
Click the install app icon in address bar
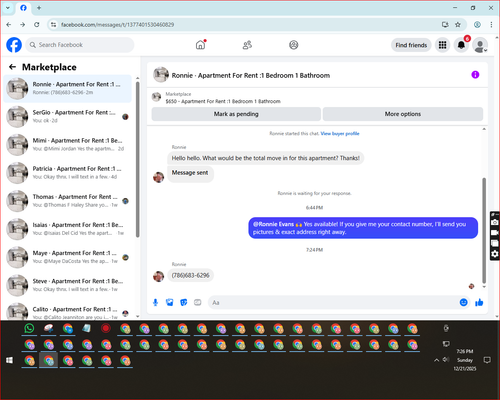445,25
